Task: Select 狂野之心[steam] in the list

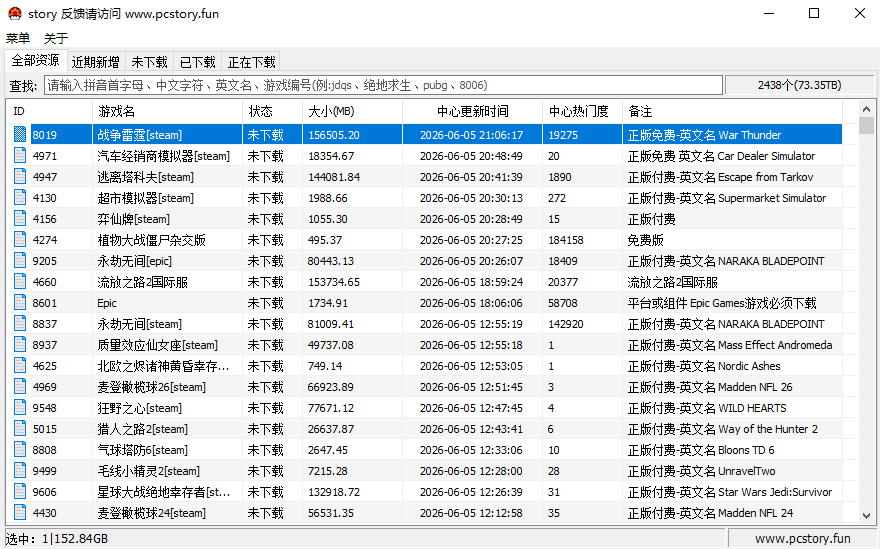Action: click(x=139, y=408)
